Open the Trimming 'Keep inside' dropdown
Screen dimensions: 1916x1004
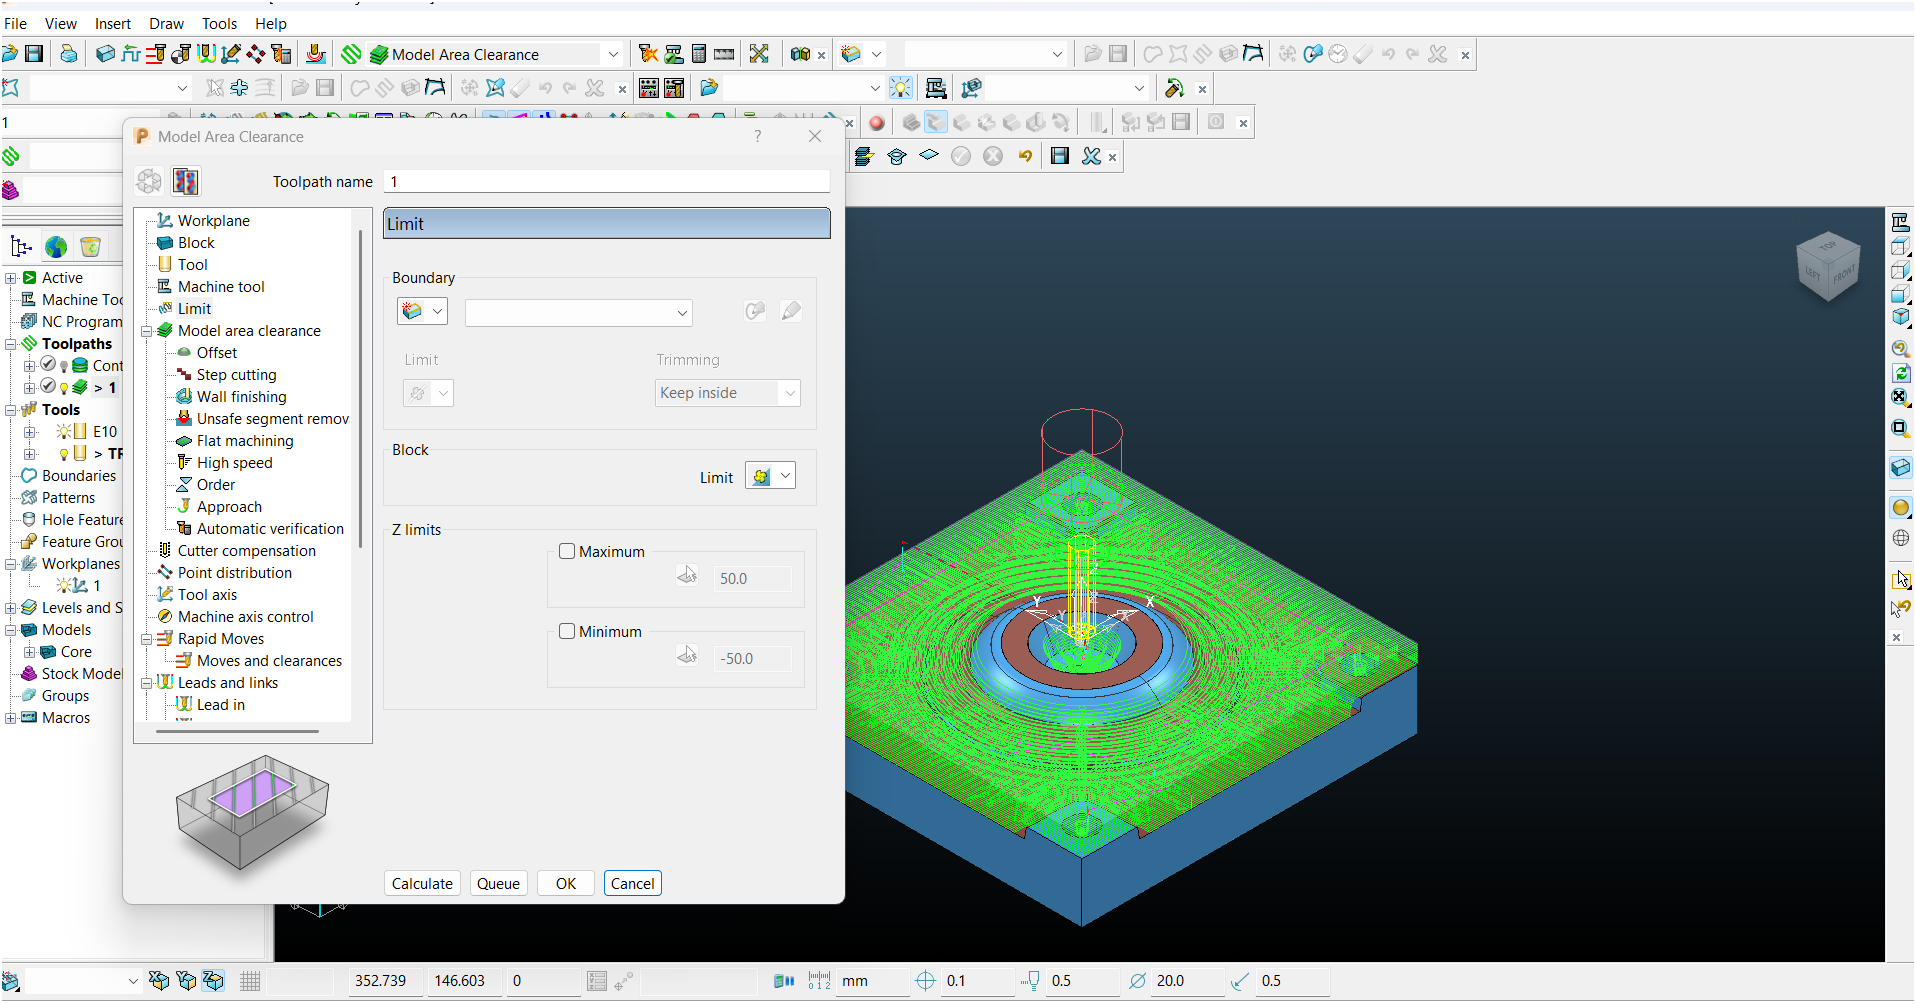pos(727,393)
